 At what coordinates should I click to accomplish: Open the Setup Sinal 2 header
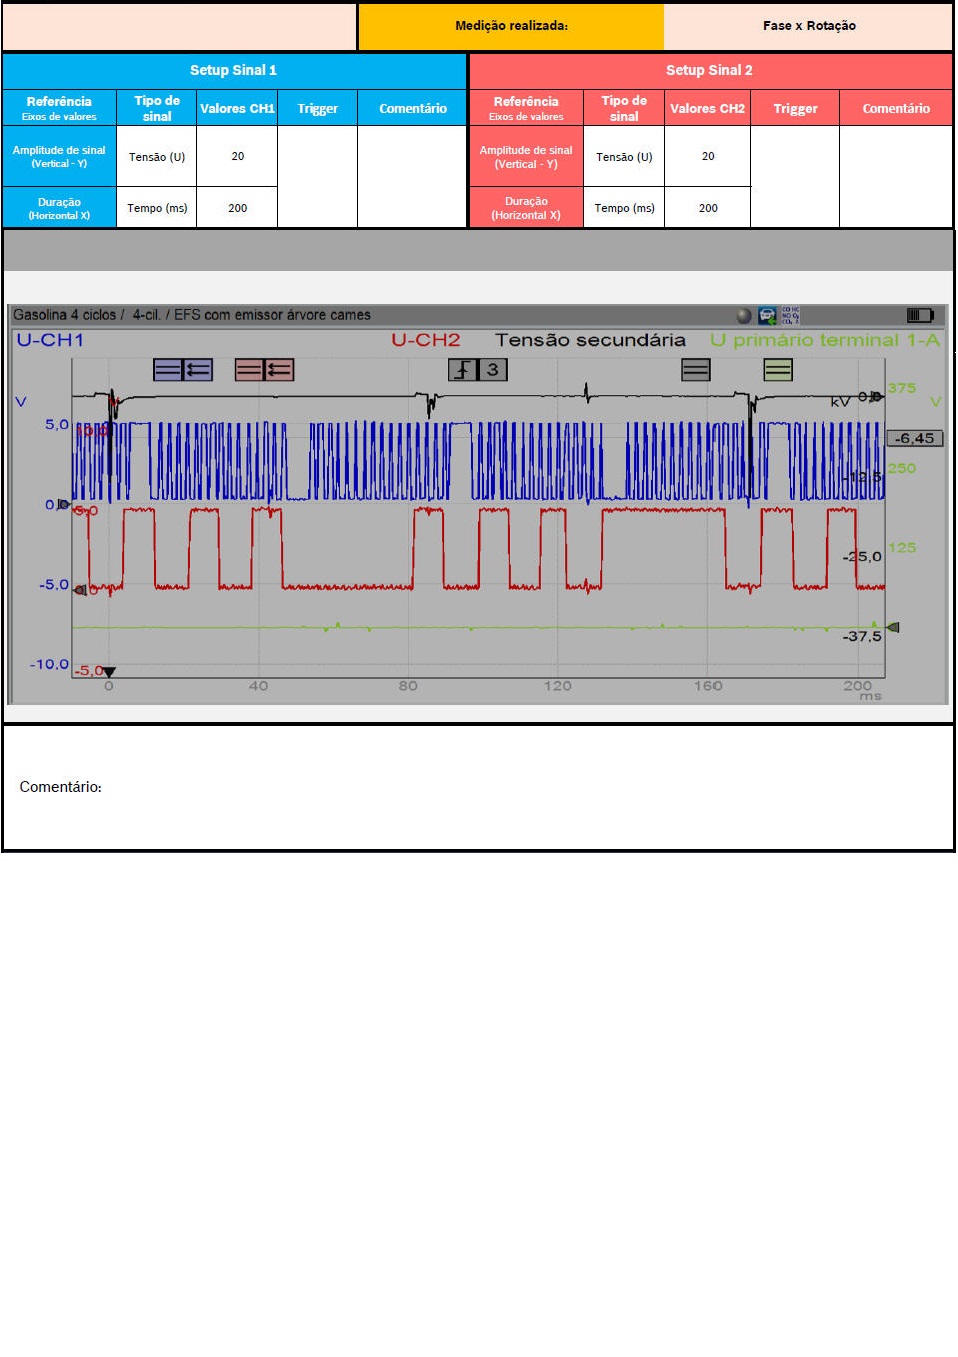pos(709,71)
